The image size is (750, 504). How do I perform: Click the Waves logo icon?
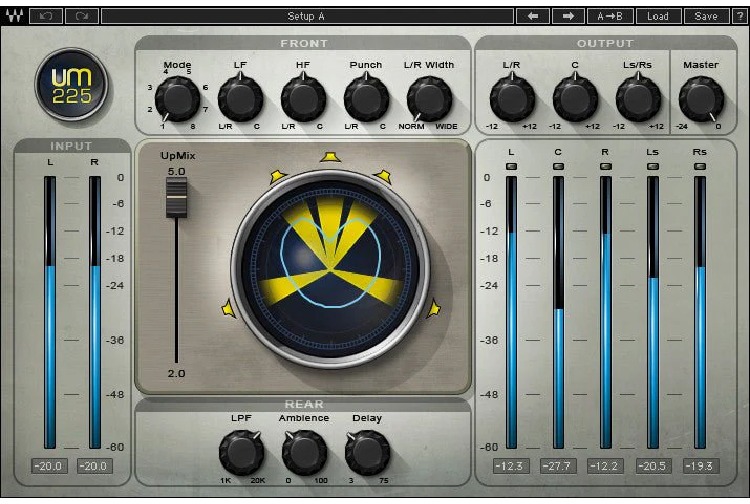tap(14, 16)
